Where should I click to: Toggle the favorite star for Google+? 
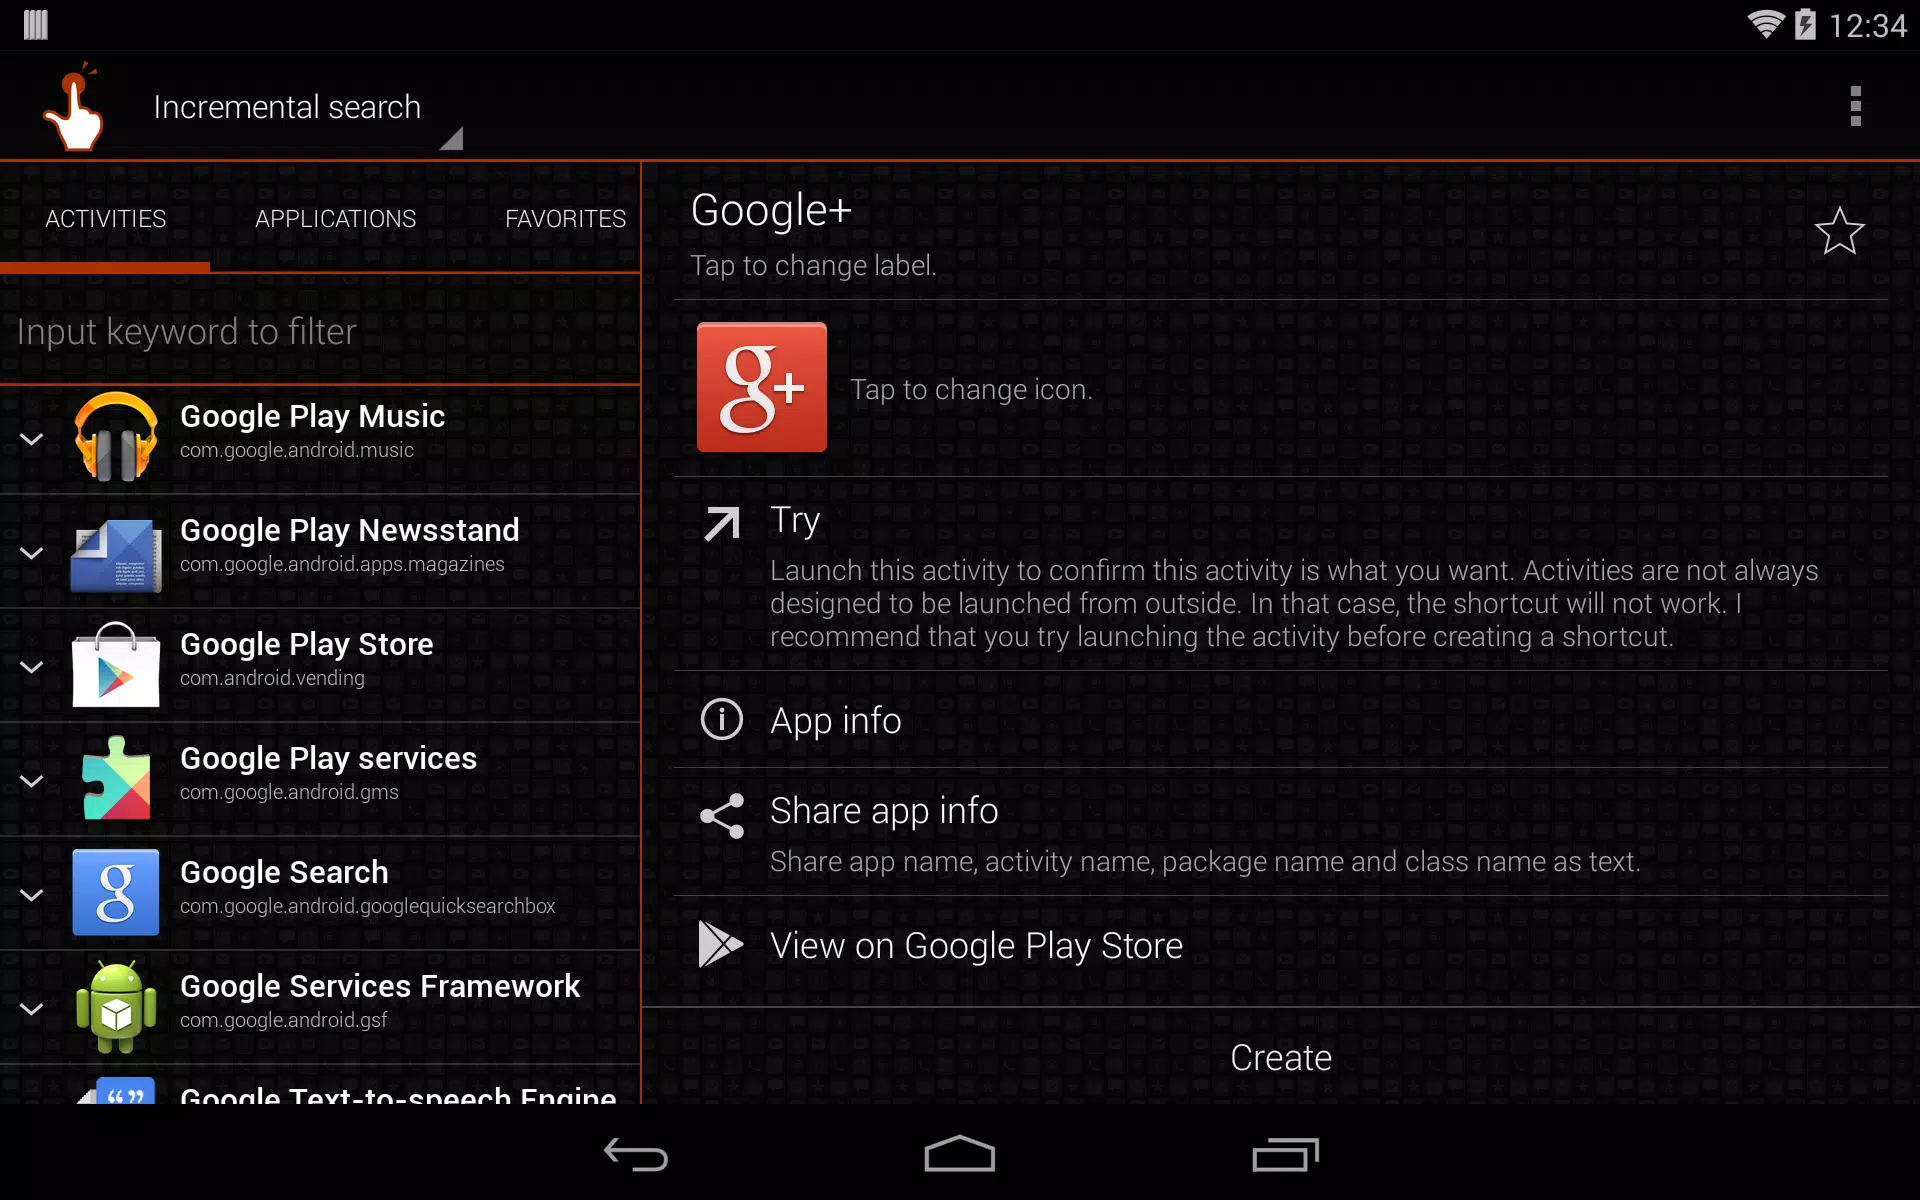click(1841, 231)
